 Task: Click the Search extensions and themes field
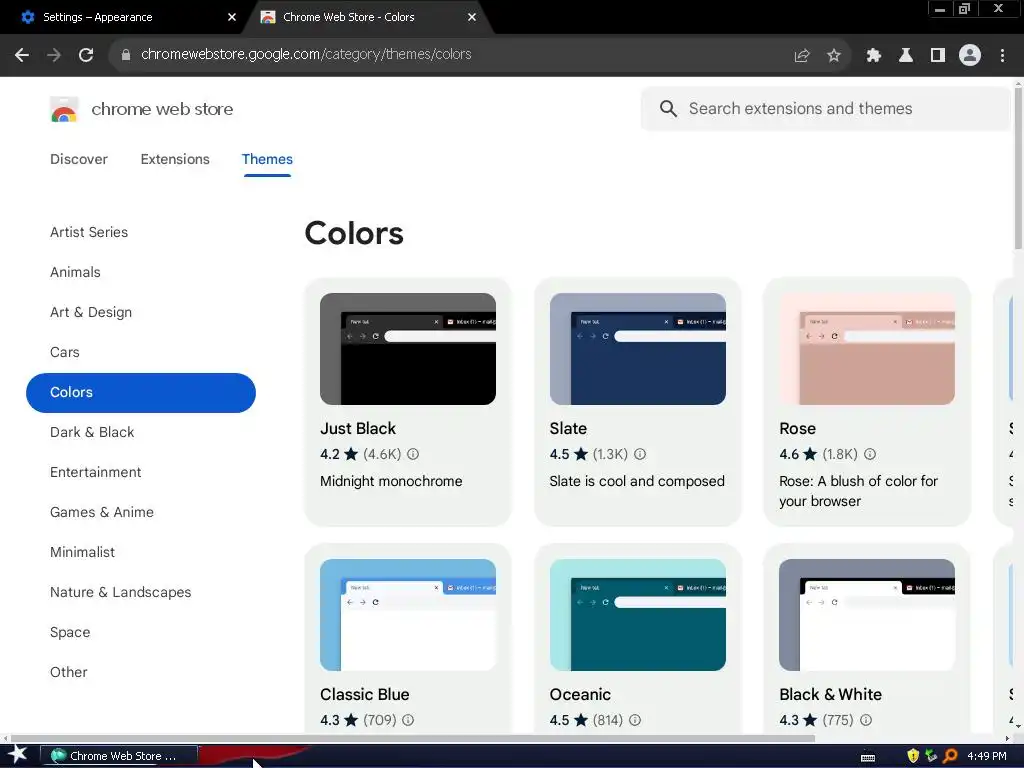(x=826, y=108)
